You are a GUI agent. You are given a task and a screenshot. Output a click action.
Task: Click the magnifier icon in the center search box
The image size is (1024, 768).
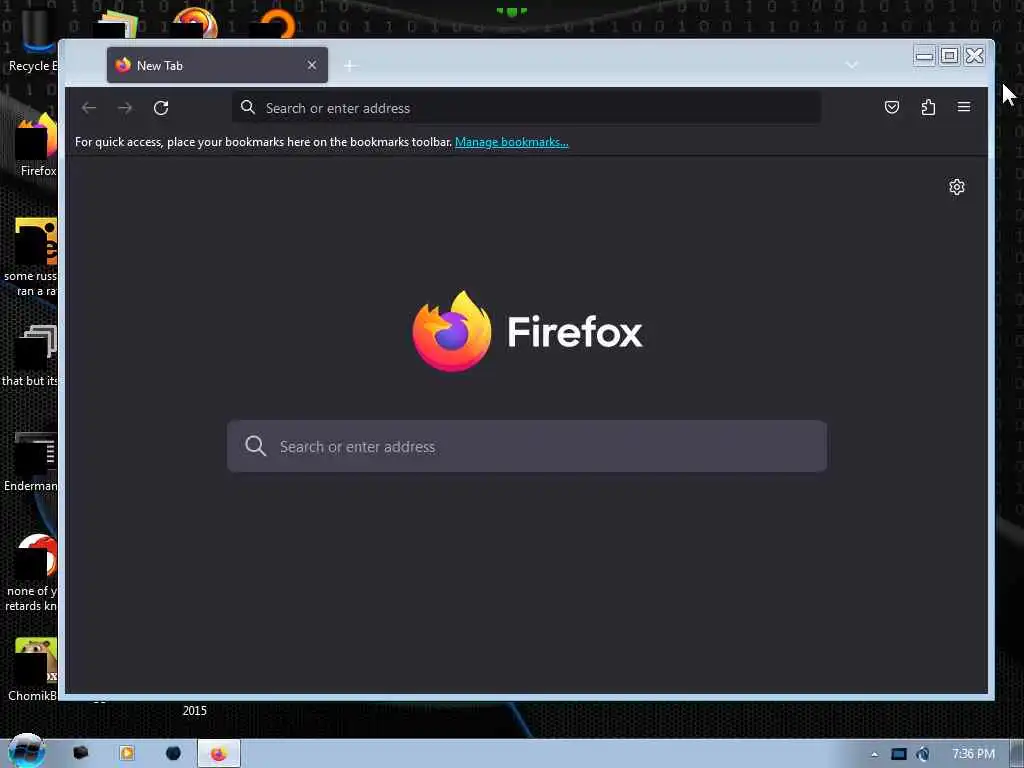click(255, 446)
